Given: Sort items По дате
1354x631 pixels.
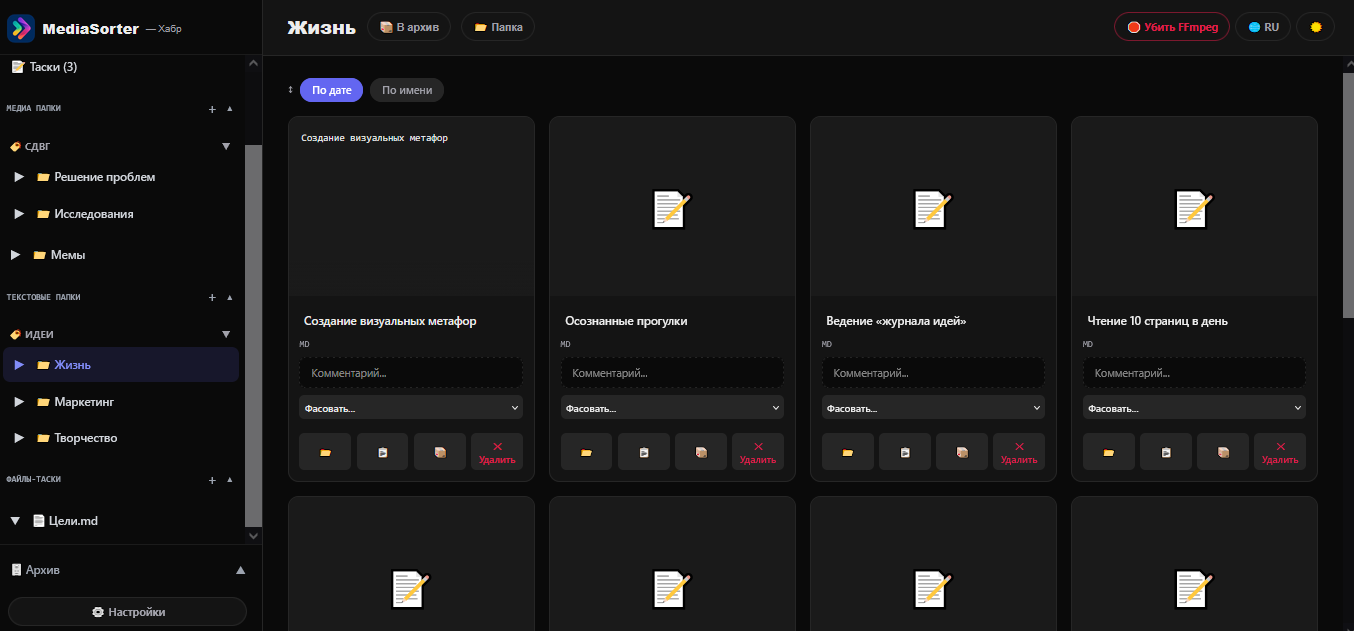Looking at the screenshot, I should click(x=331, y=90).
